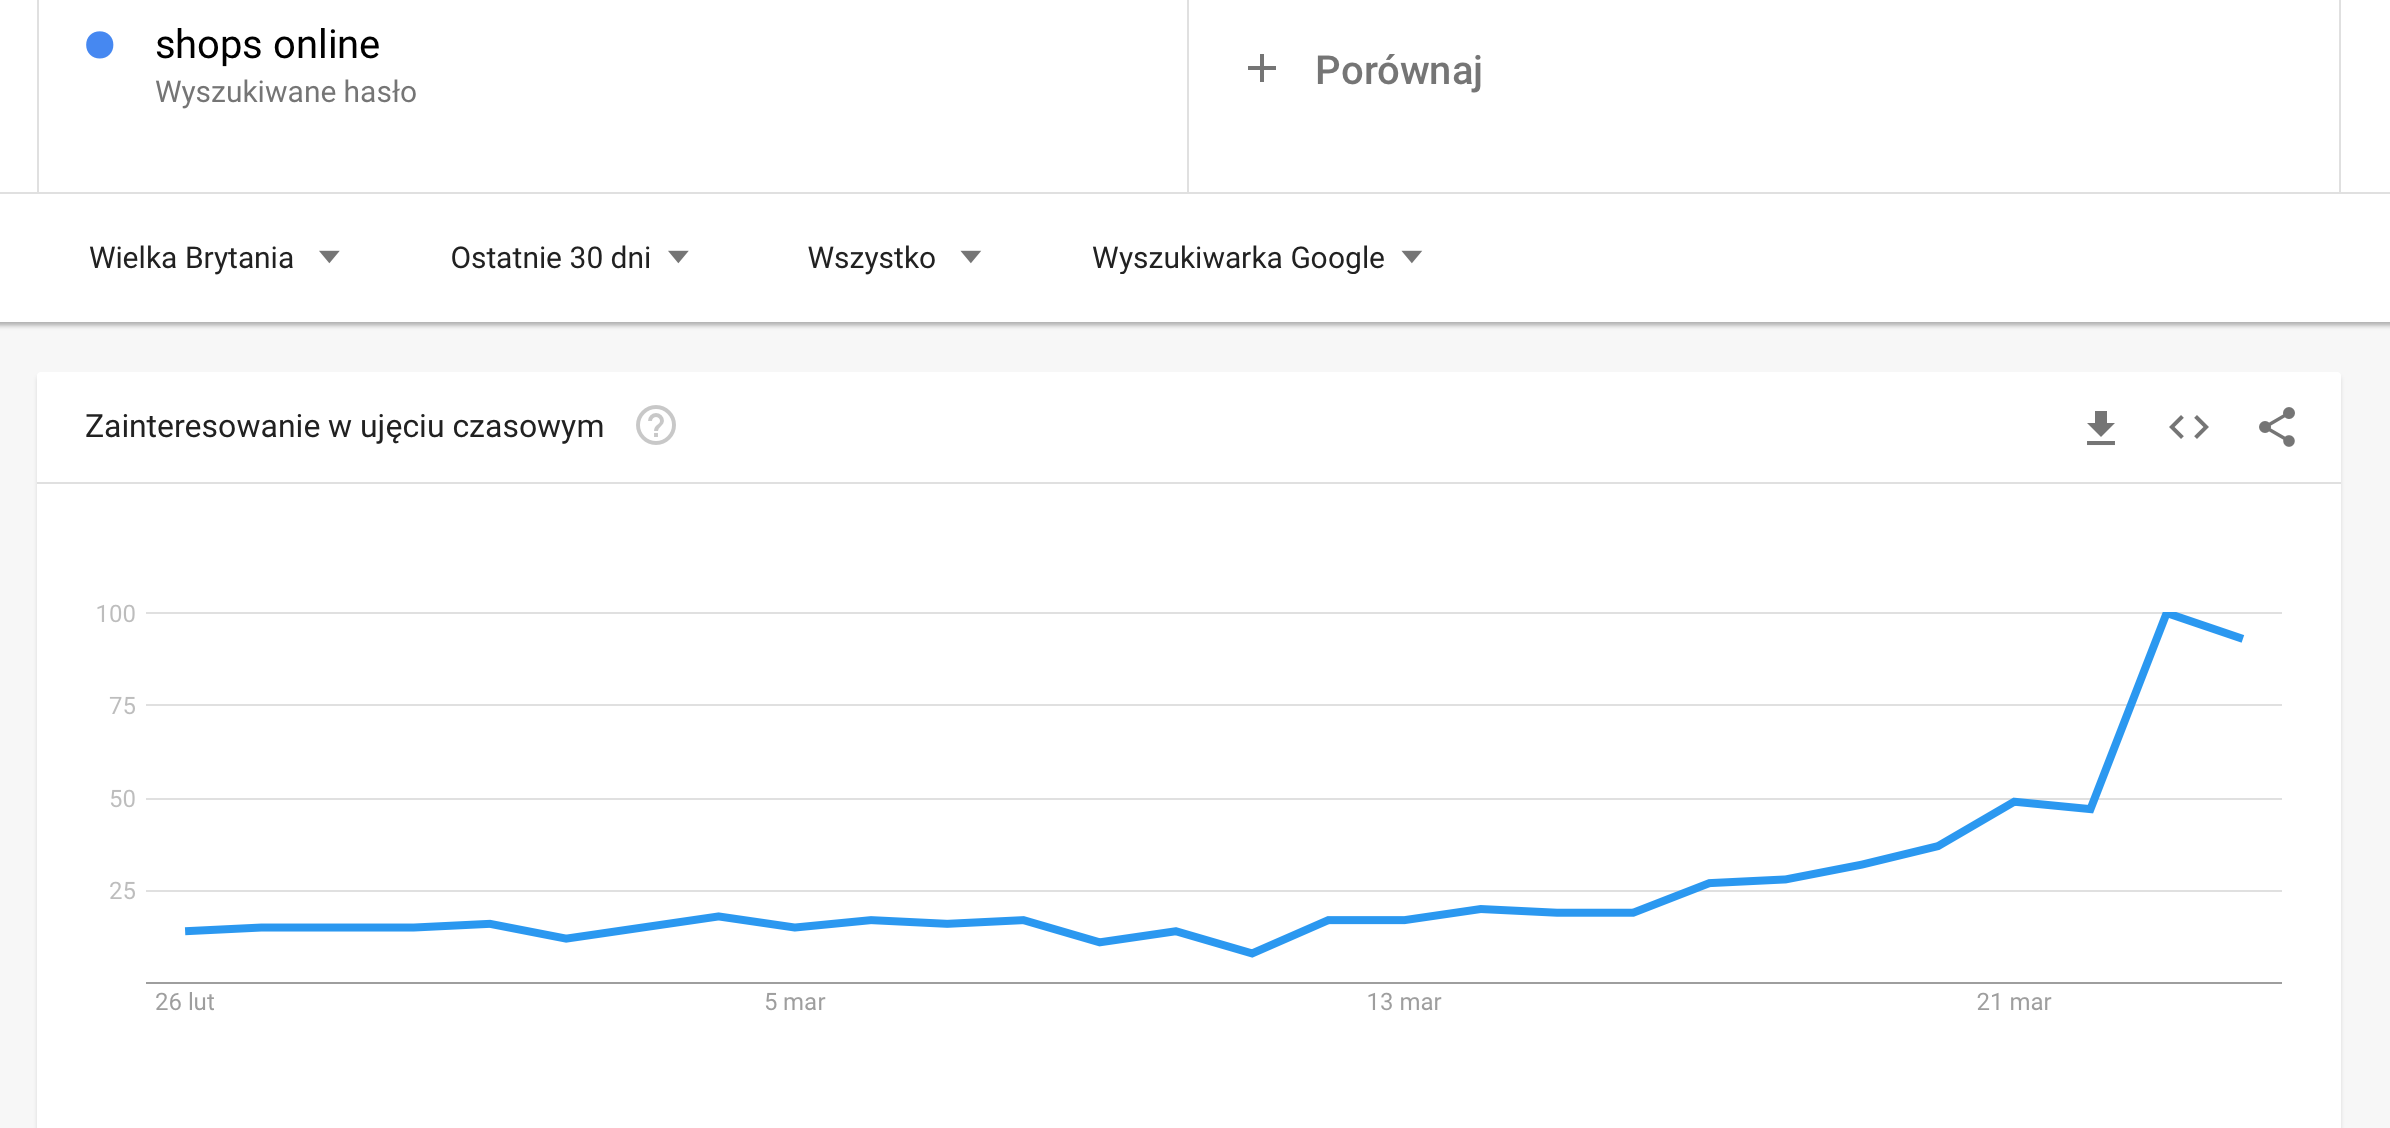Select the 21 mar date label
Screen dimensions: 2390x1128
click(2013, 1002)
